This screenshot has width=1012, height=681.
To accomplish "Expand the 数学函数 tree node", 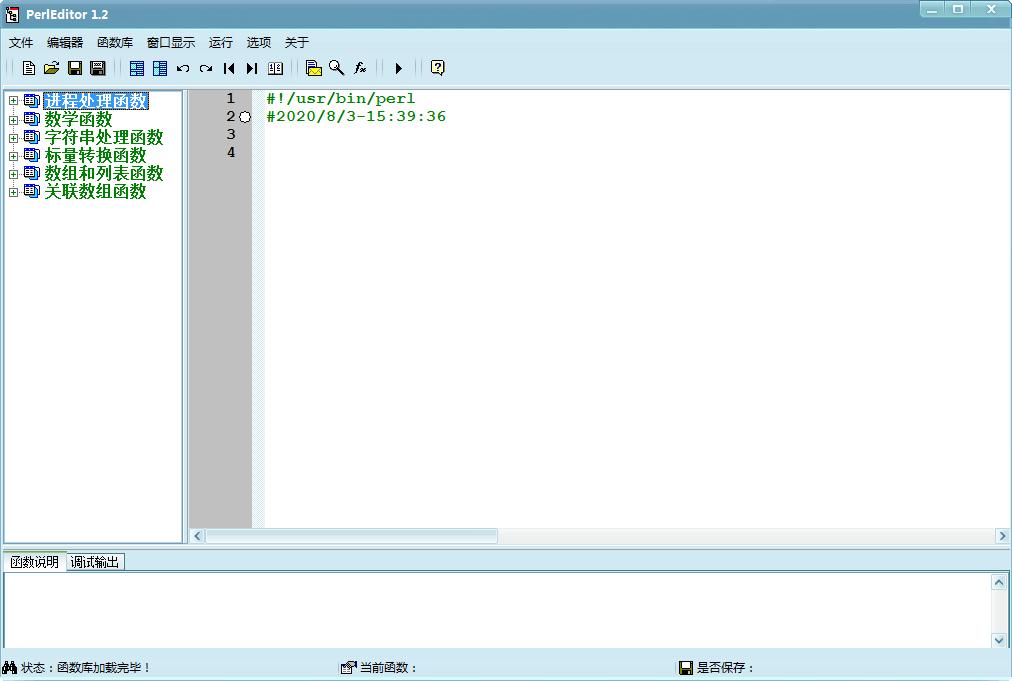I will (x=13, y=119).
